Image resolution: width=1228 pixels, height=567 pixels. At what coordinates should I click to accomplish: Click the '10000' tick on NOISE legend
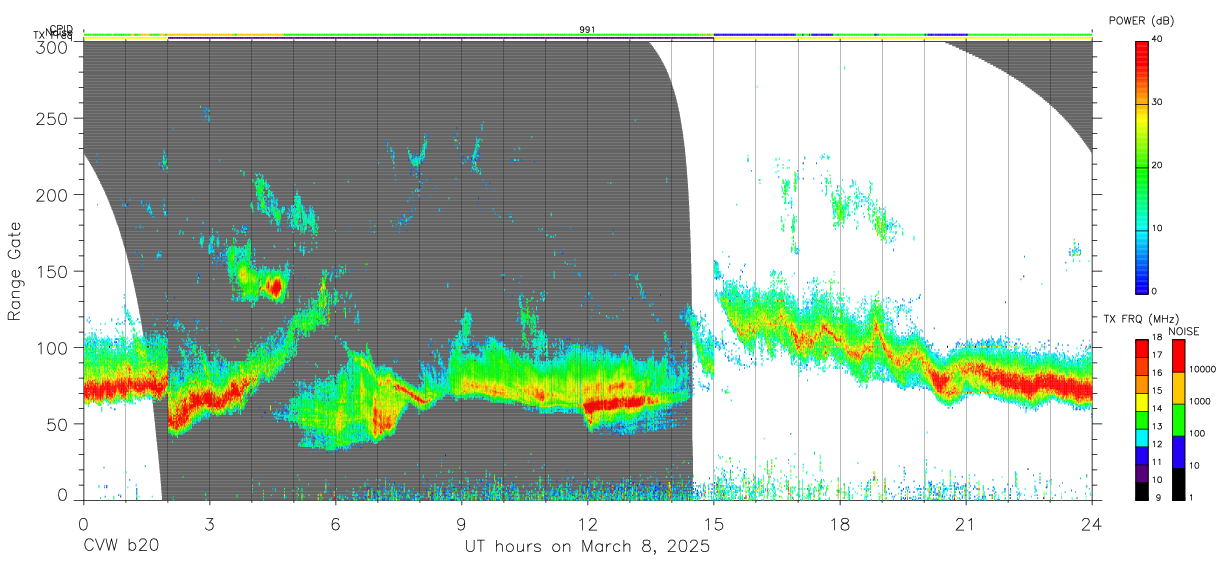click(x=1204, y=369)
